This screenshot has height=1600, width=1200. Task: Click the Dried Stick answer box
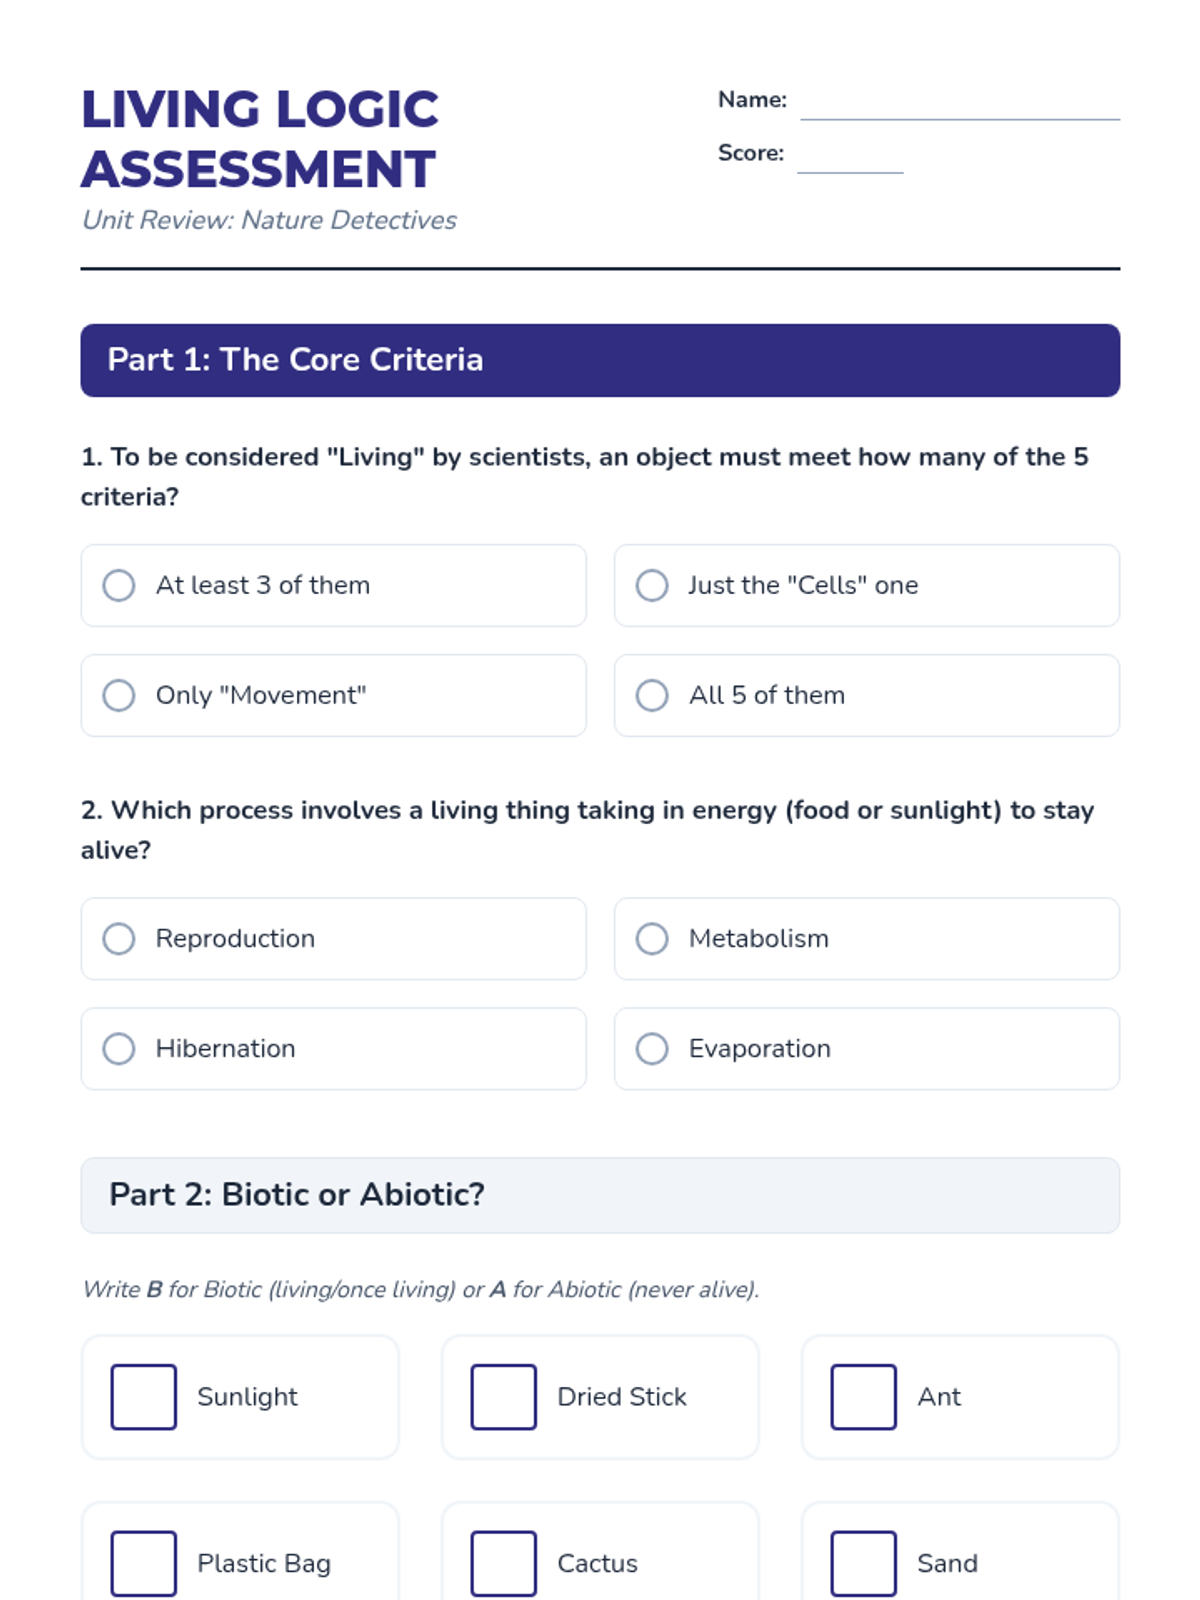[504, 1397]
